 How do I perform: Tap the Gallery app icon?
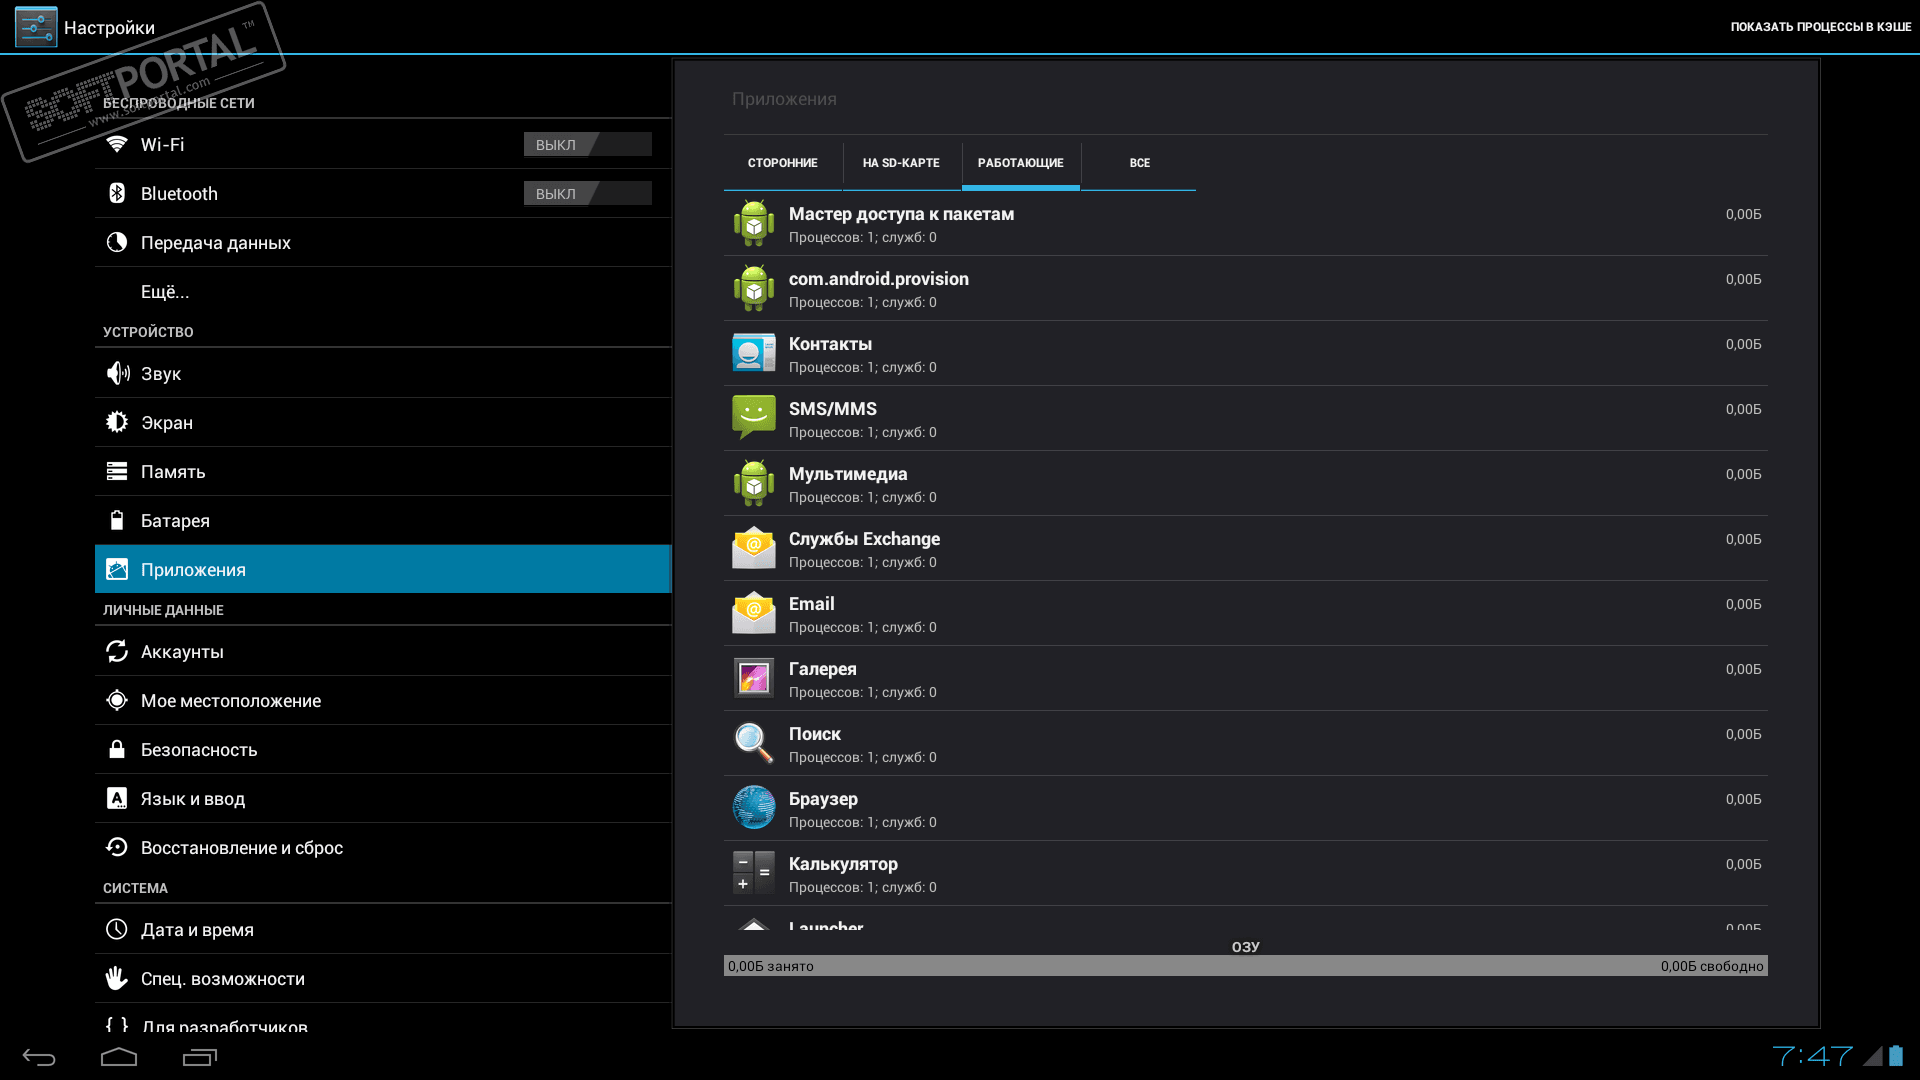coord(753,678)
